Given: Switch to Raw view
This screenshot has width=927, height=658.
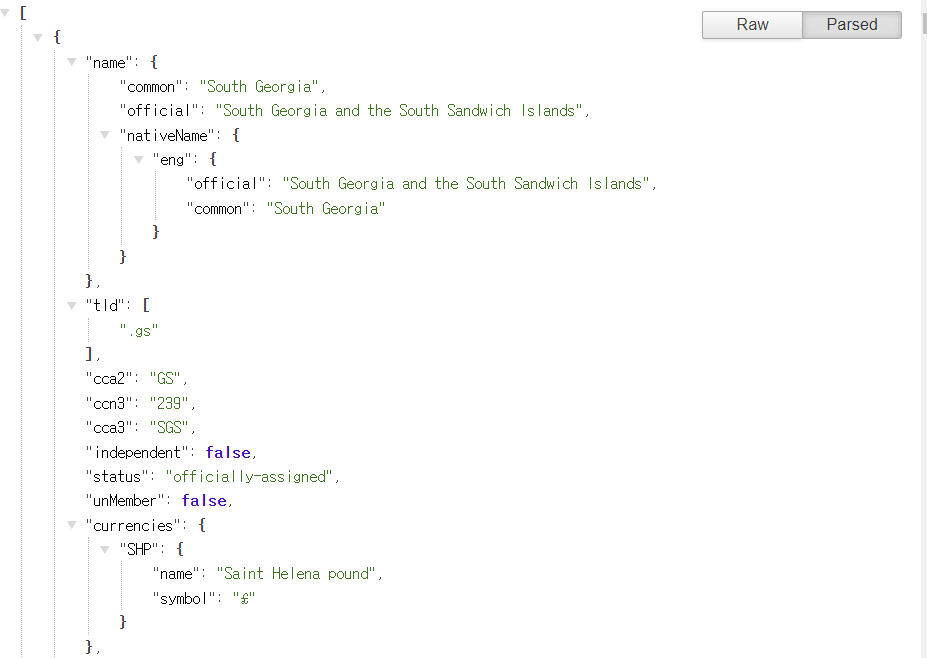Looking at the screenshot, I should point(752,25).
